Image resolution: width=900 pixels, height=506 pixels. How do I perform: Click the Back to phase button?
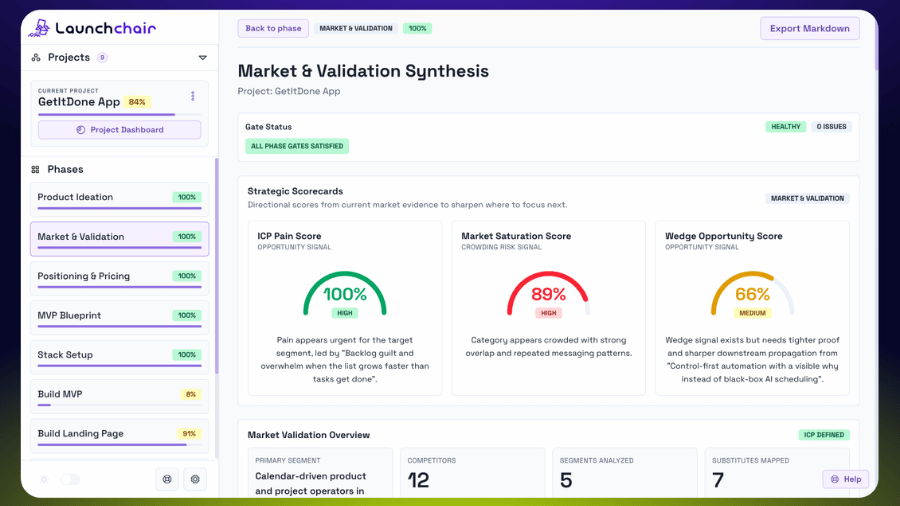tap(273, 28)
